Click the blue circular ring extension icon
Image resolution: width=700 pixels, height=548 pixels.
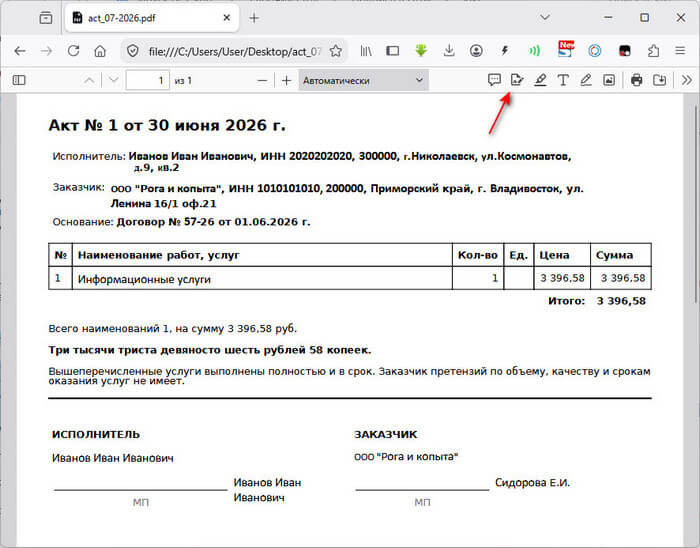[x=595, y=51]
